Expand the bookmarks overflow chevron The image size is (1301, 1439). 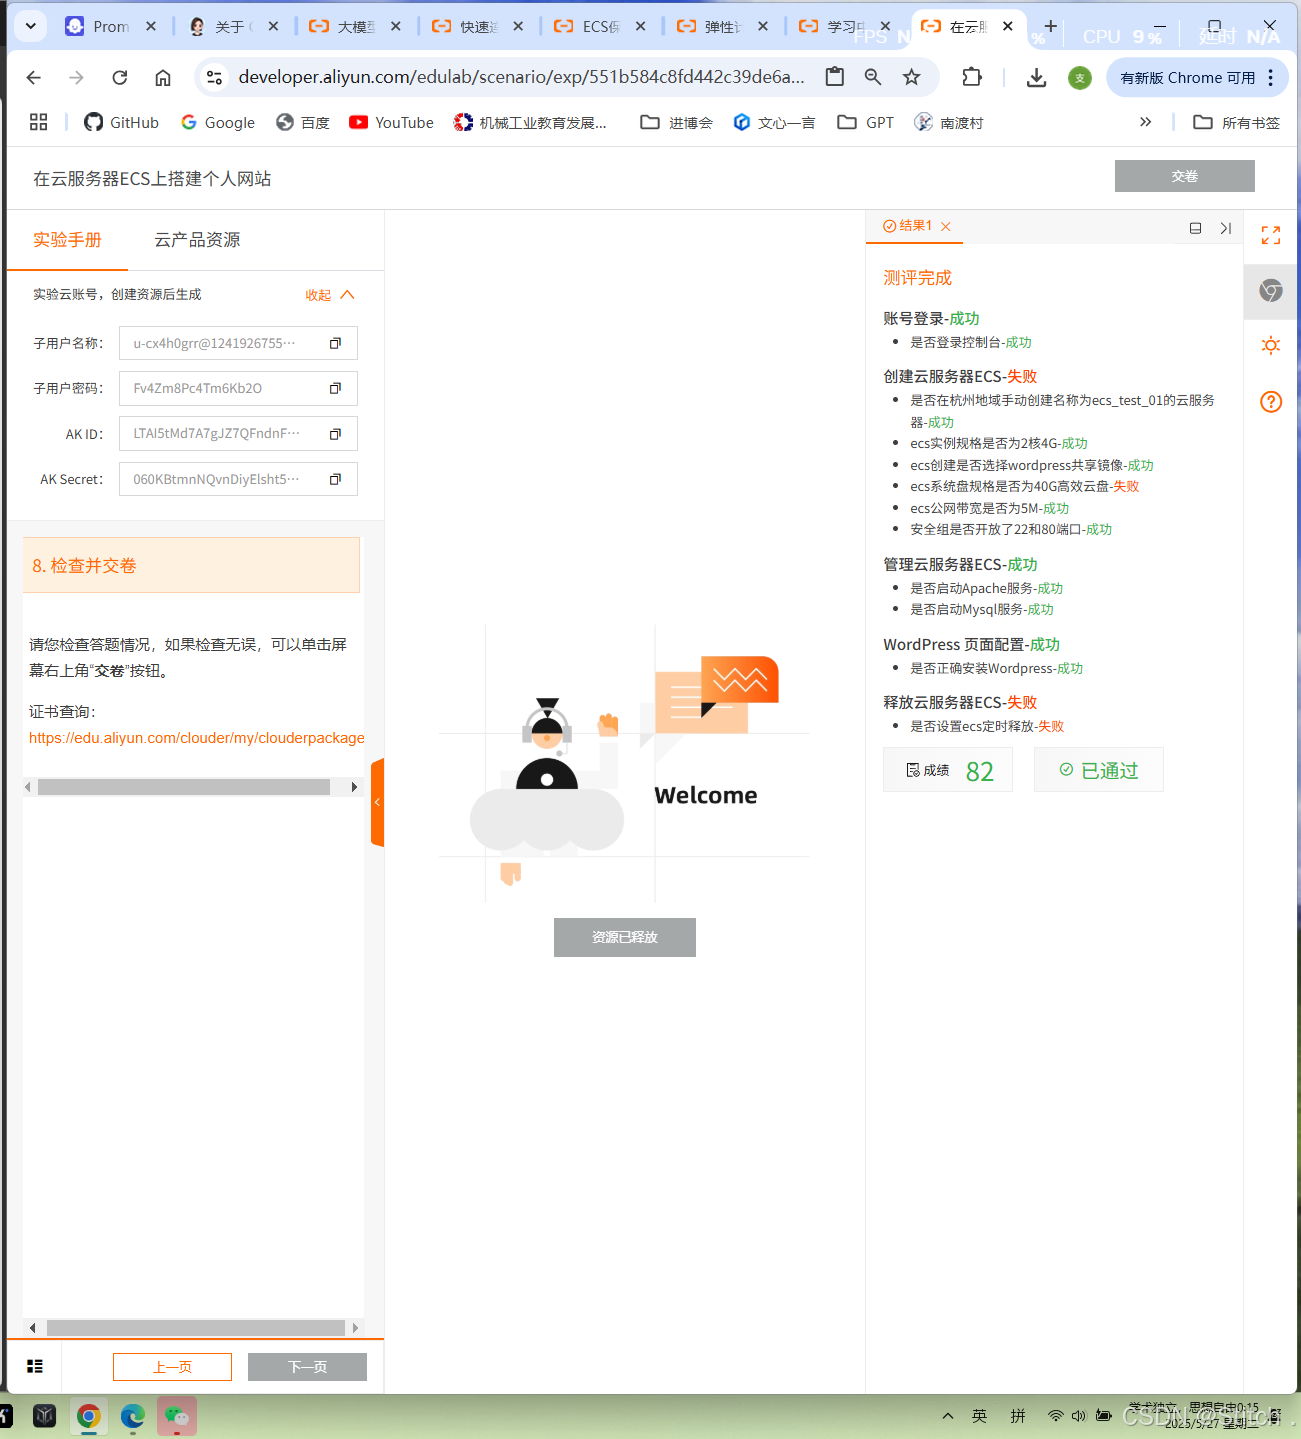coord(1144,122)
